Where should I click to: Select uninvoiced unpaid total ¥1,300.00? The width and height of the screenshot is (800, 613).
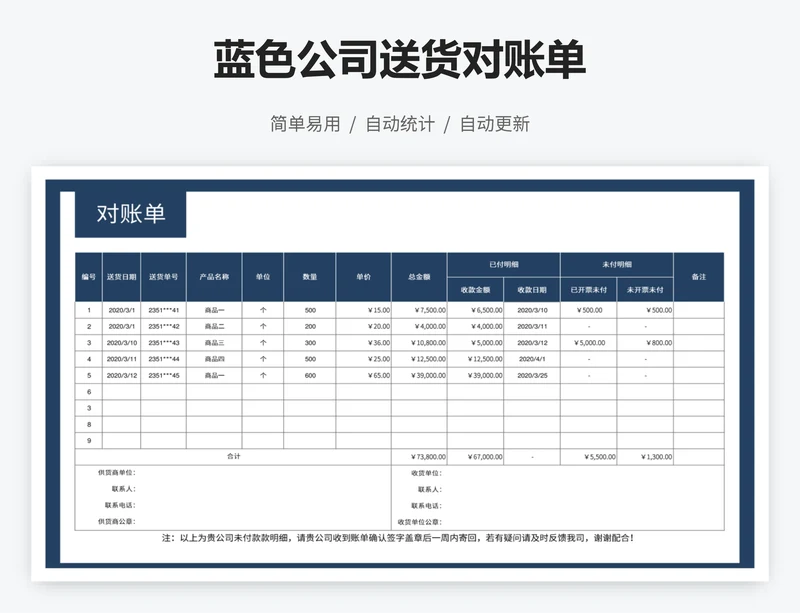coord(645,457)
